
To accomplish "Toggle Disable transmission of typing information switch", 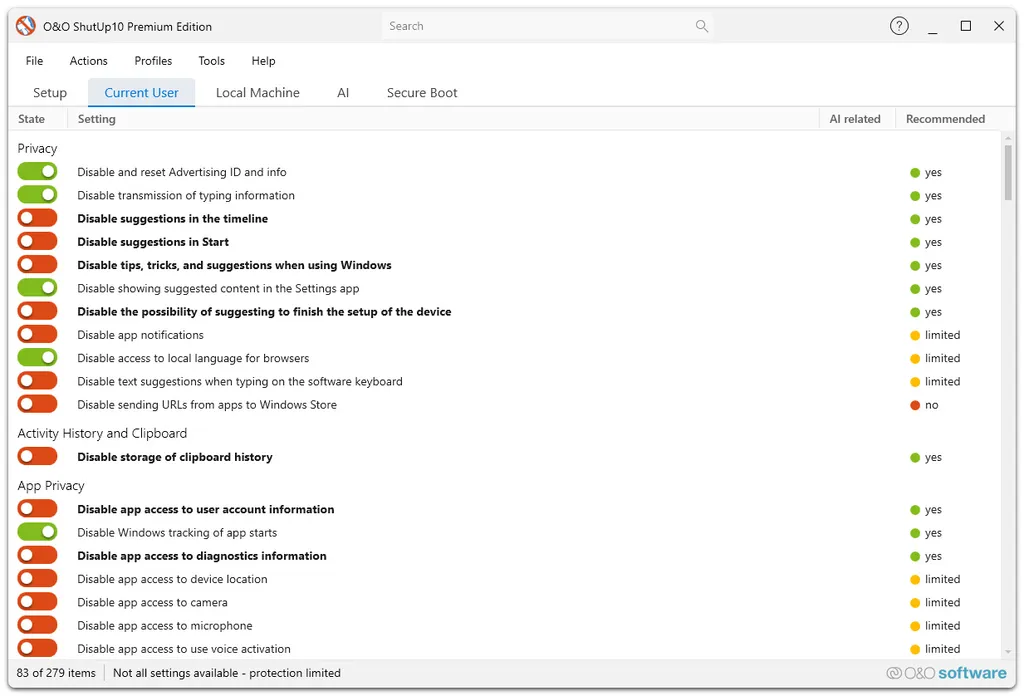I will pyautogui.click(x=37, y=195).
